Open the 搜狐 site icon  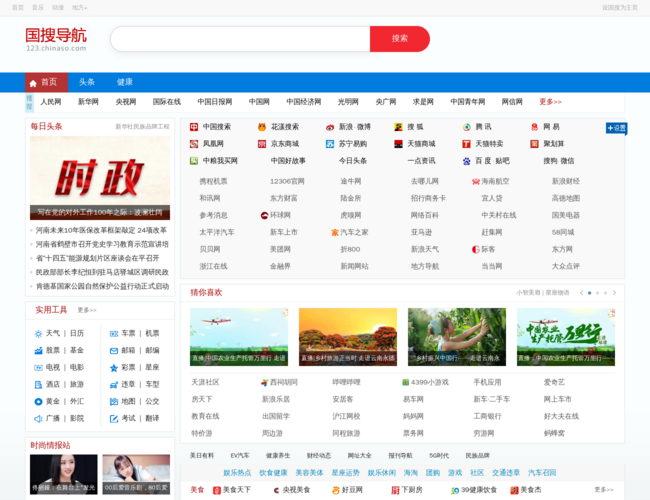pos(398,127)
